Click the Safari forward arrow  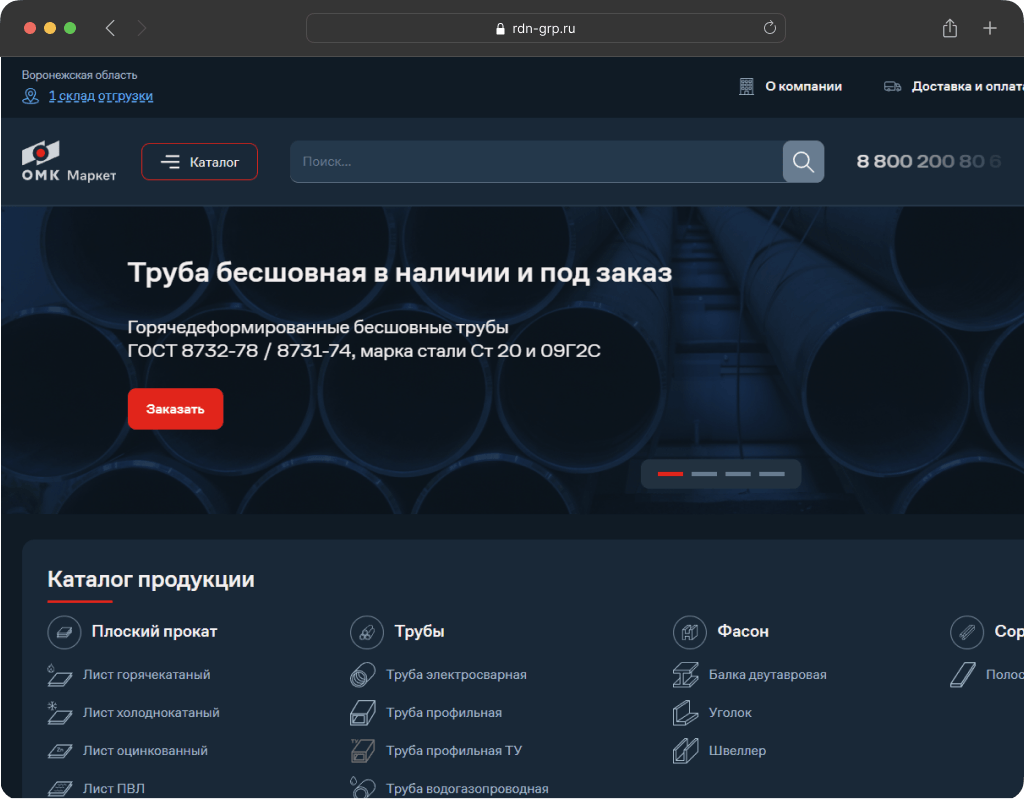point(142,28)
